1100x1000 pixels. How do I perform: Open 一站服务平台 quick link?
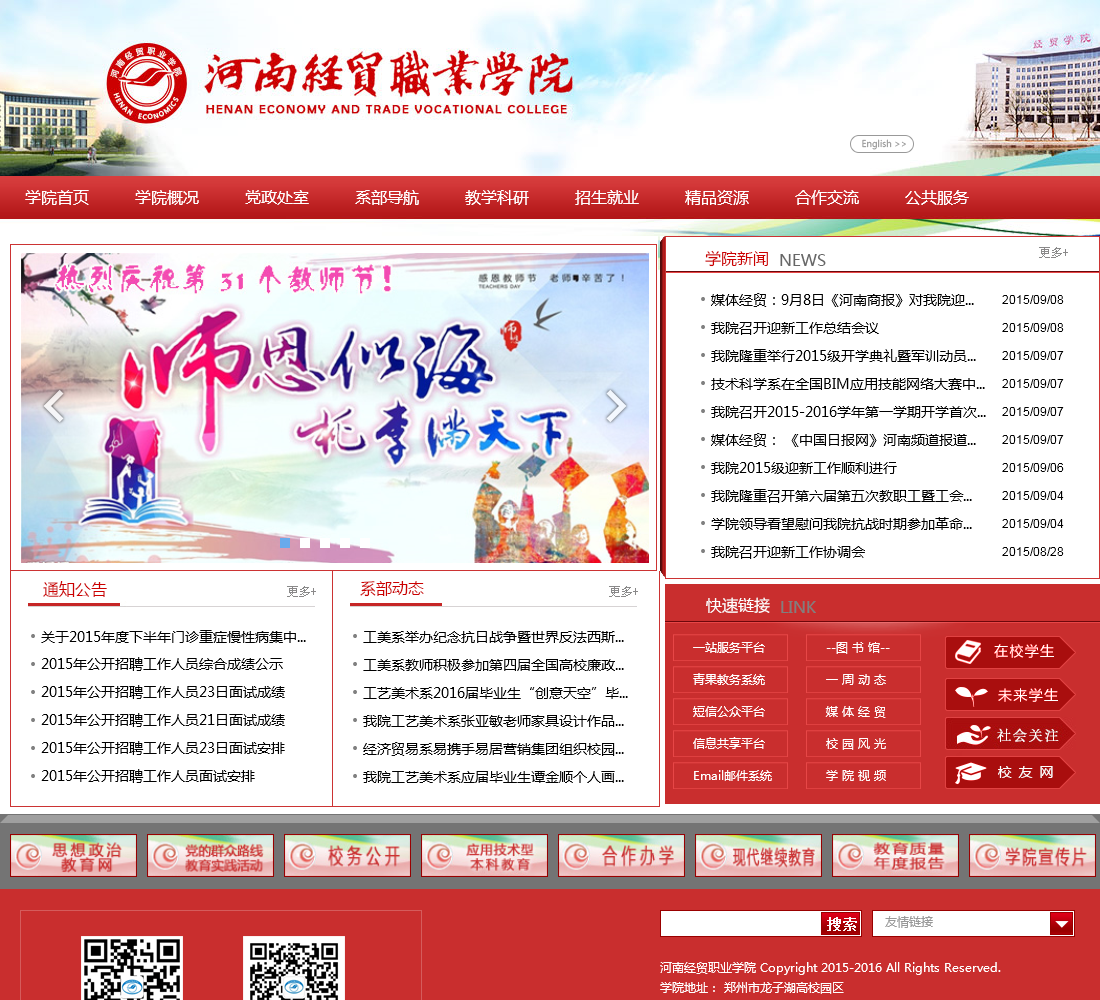(x=730, y=648)
